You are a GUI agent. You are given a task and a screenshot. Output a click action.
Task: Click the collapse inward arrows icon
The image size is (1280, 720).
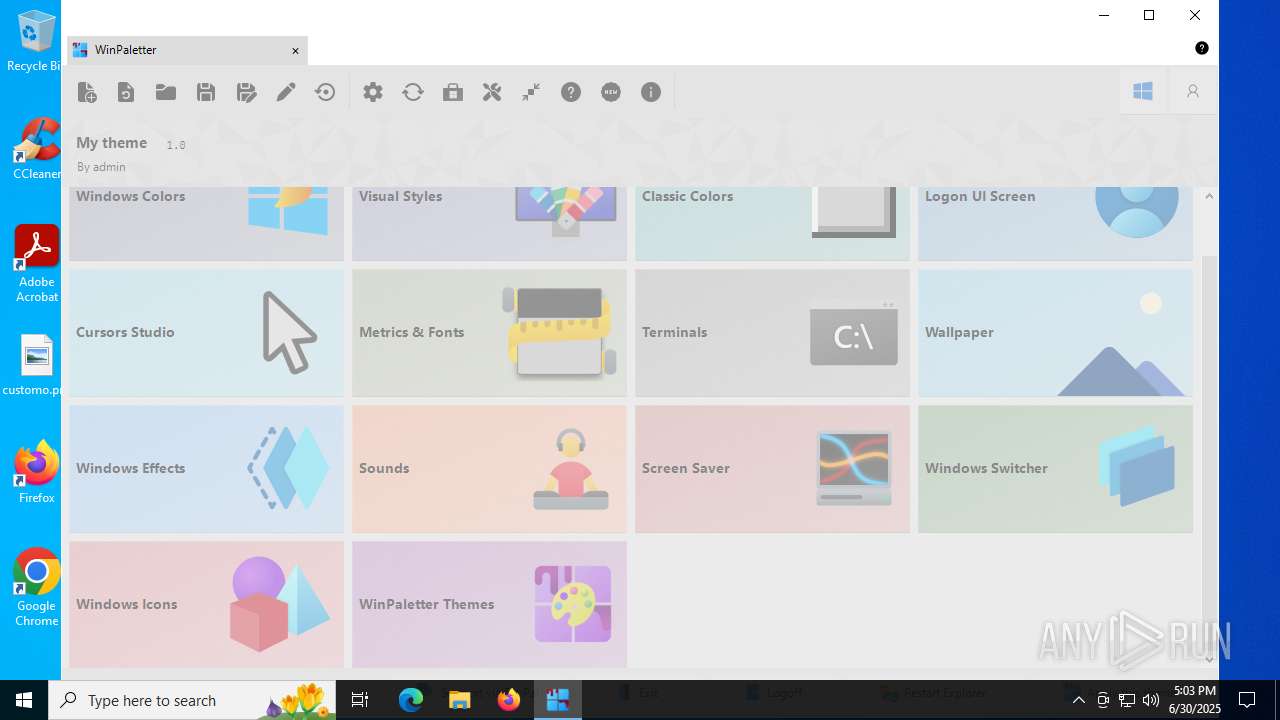click(x=531, y=92)
